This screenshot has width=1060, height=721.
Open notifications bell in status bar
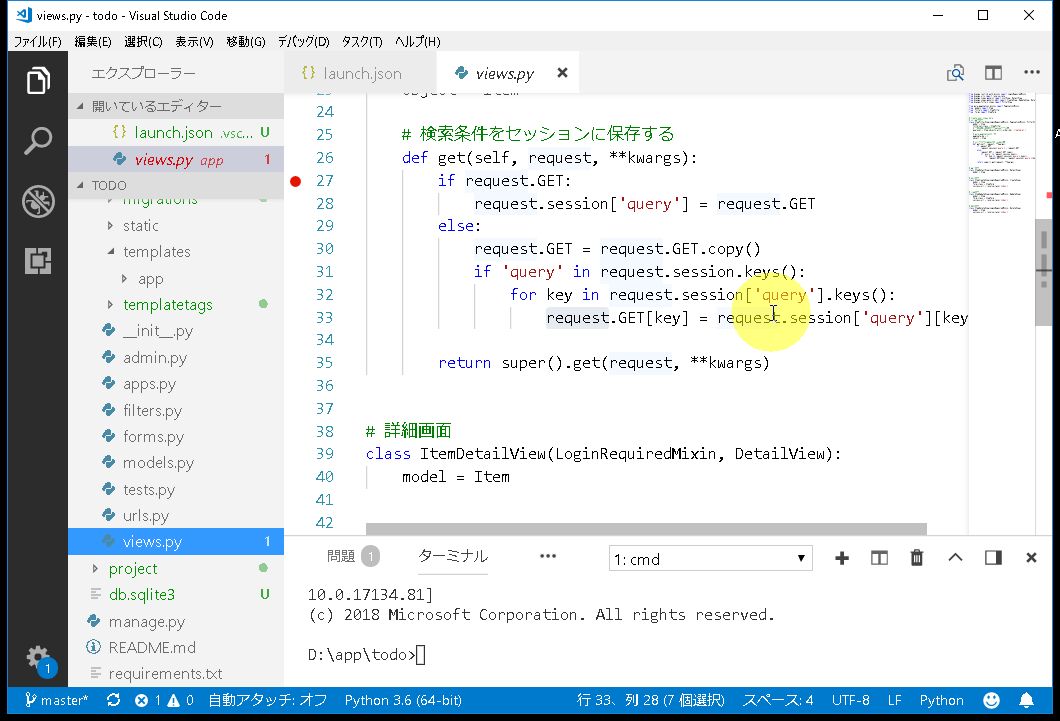1026,700
